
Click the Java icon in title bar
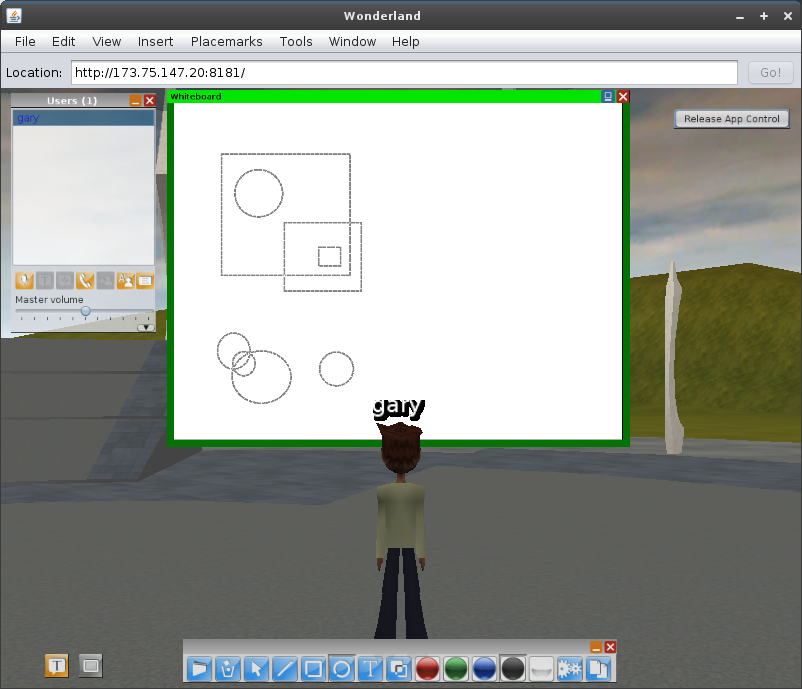click(x=14, y=16)
